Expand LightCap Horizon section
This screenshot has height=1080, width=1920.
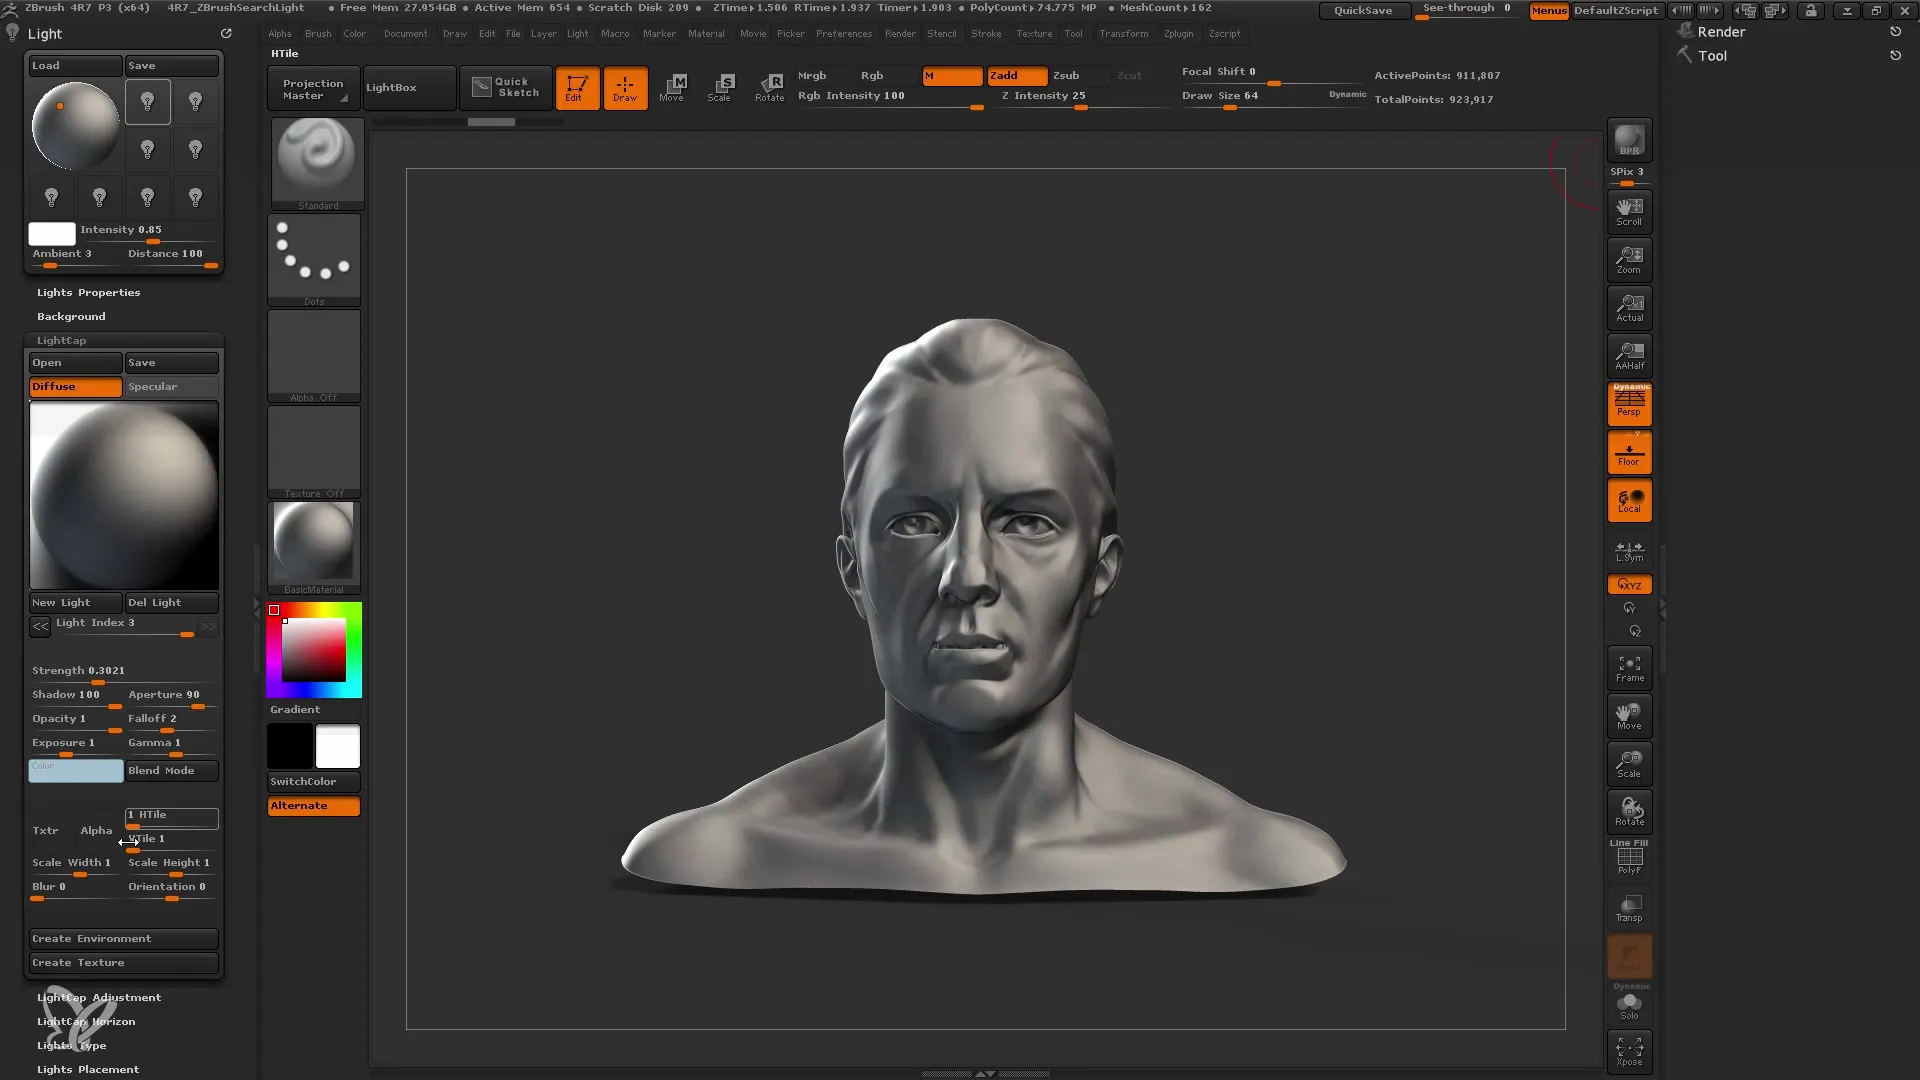tap(86, 1022)
